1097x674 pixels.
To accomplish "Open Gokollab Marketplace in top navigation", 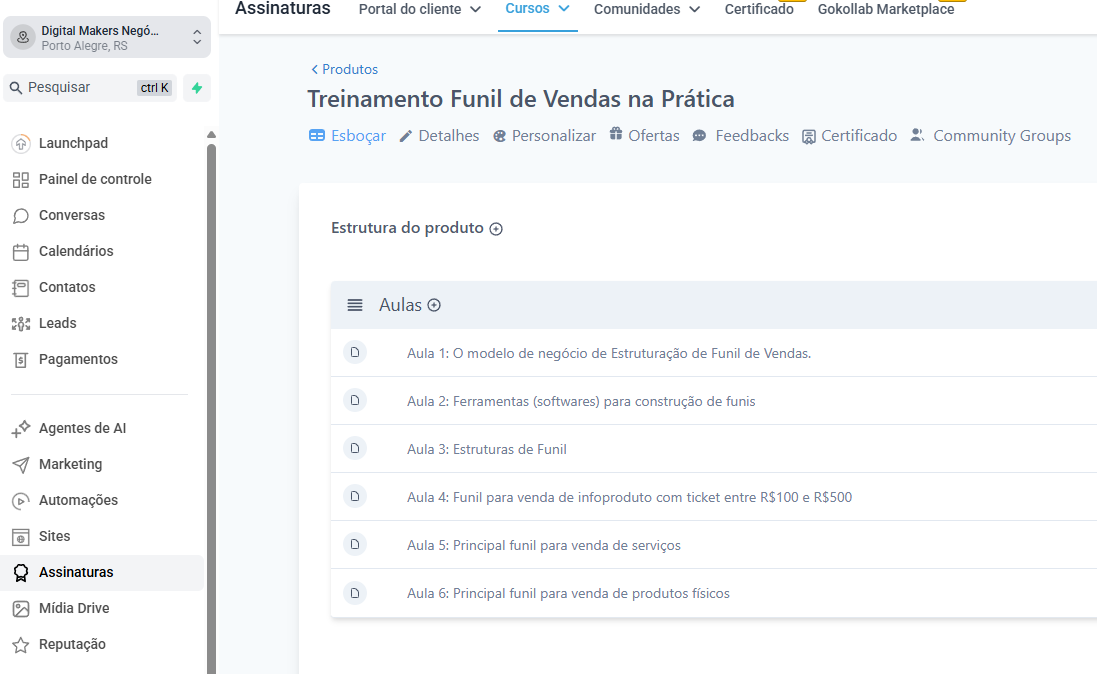I will (886, 9).
